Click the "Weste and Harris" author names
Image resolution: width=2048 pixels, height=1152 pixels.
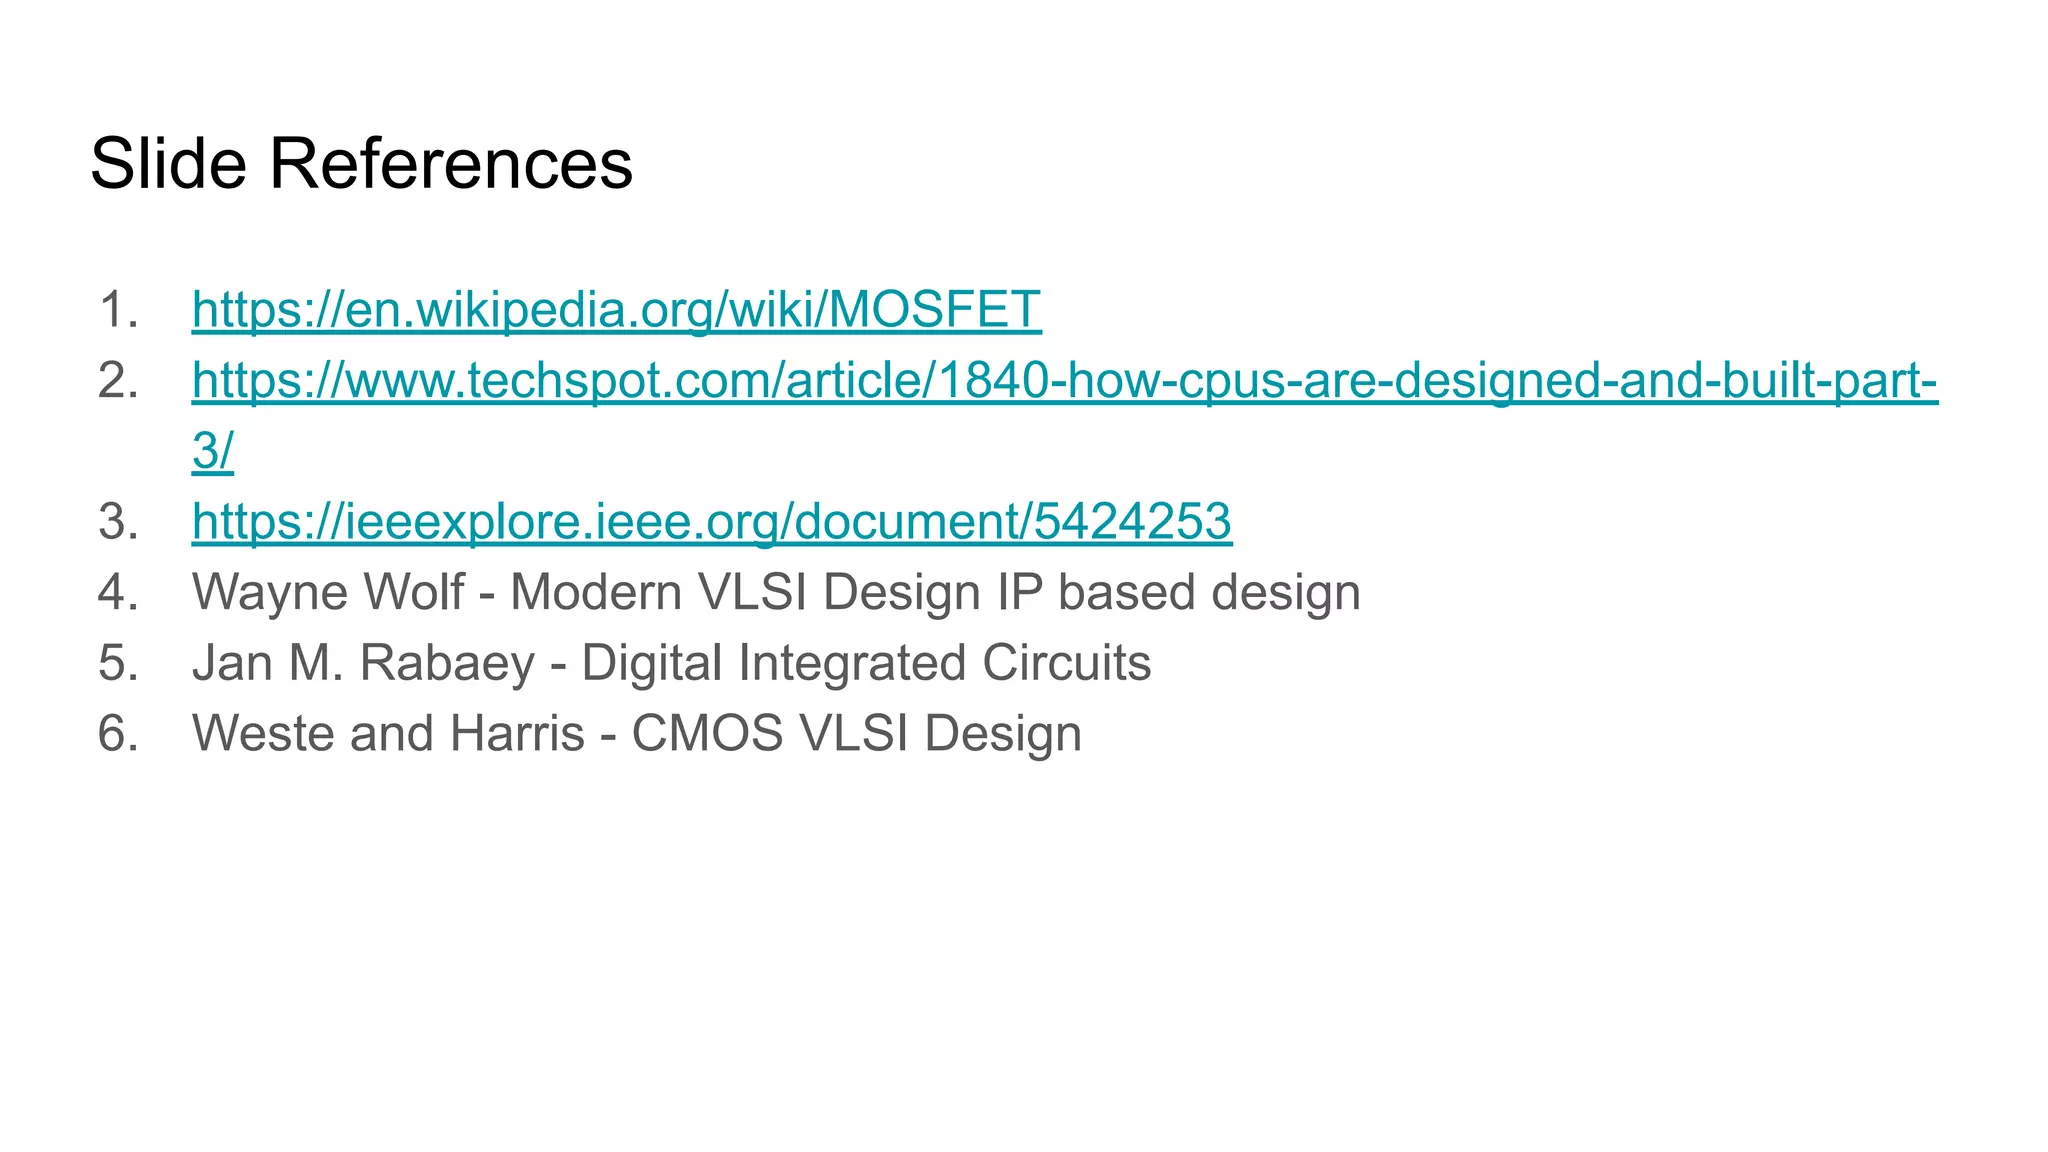pos(388,733)
